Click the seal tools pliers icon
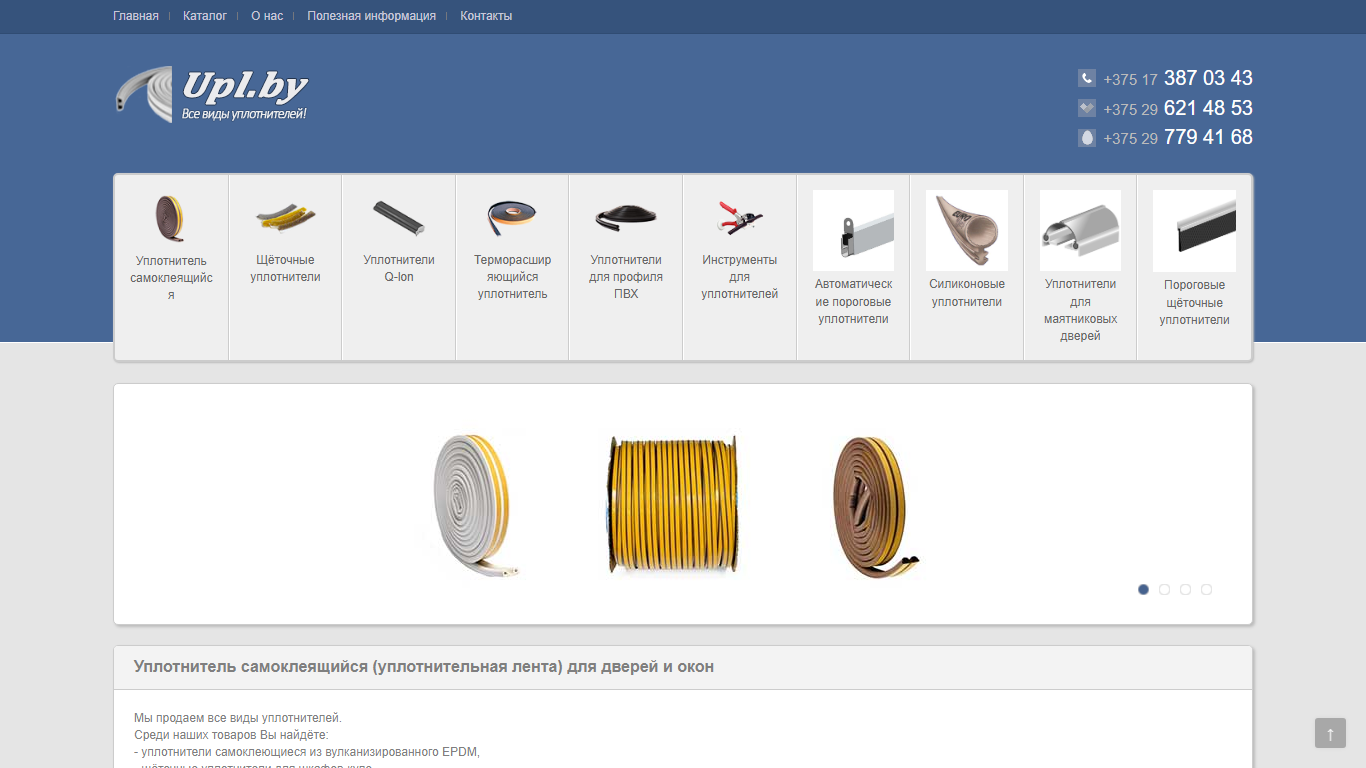Screen dimensions: 1366x768 tap(740, 217)
